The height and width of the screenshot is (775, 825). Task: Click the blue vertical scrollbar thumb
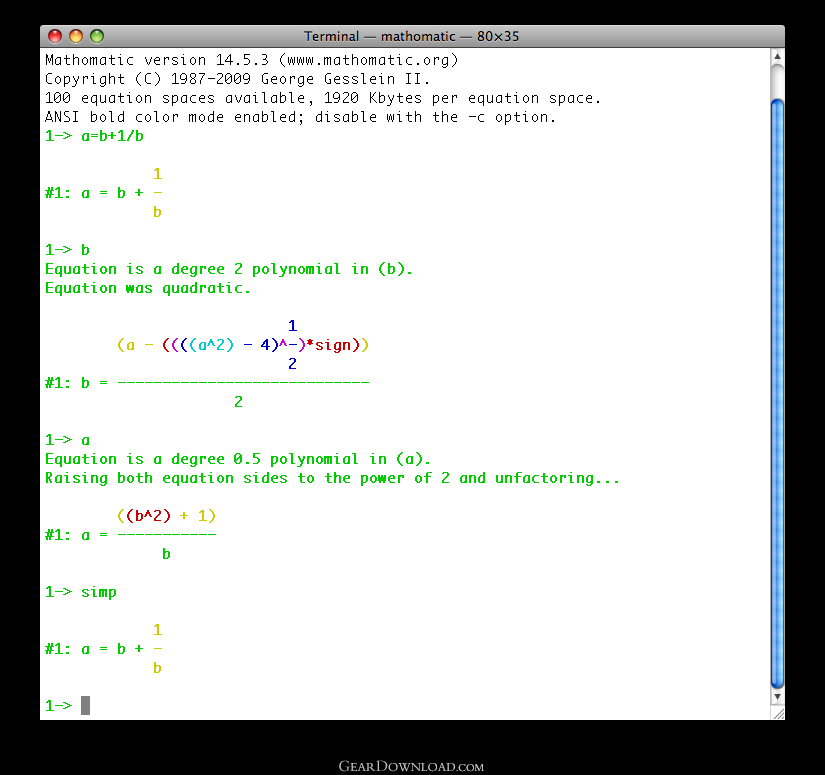point(777,393)
